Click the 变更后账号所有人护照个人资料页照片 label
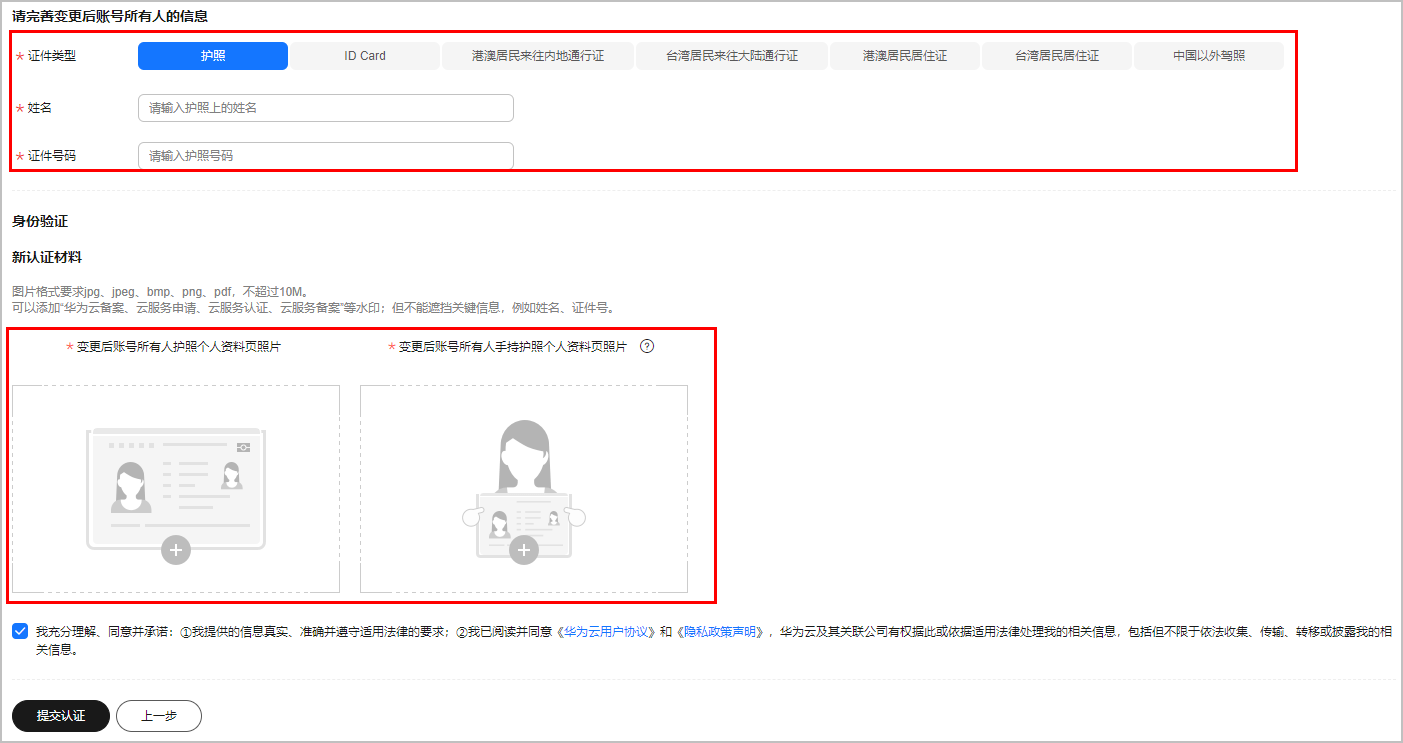Viewport: 1403px width, 743px height. (x=178, y=347)
